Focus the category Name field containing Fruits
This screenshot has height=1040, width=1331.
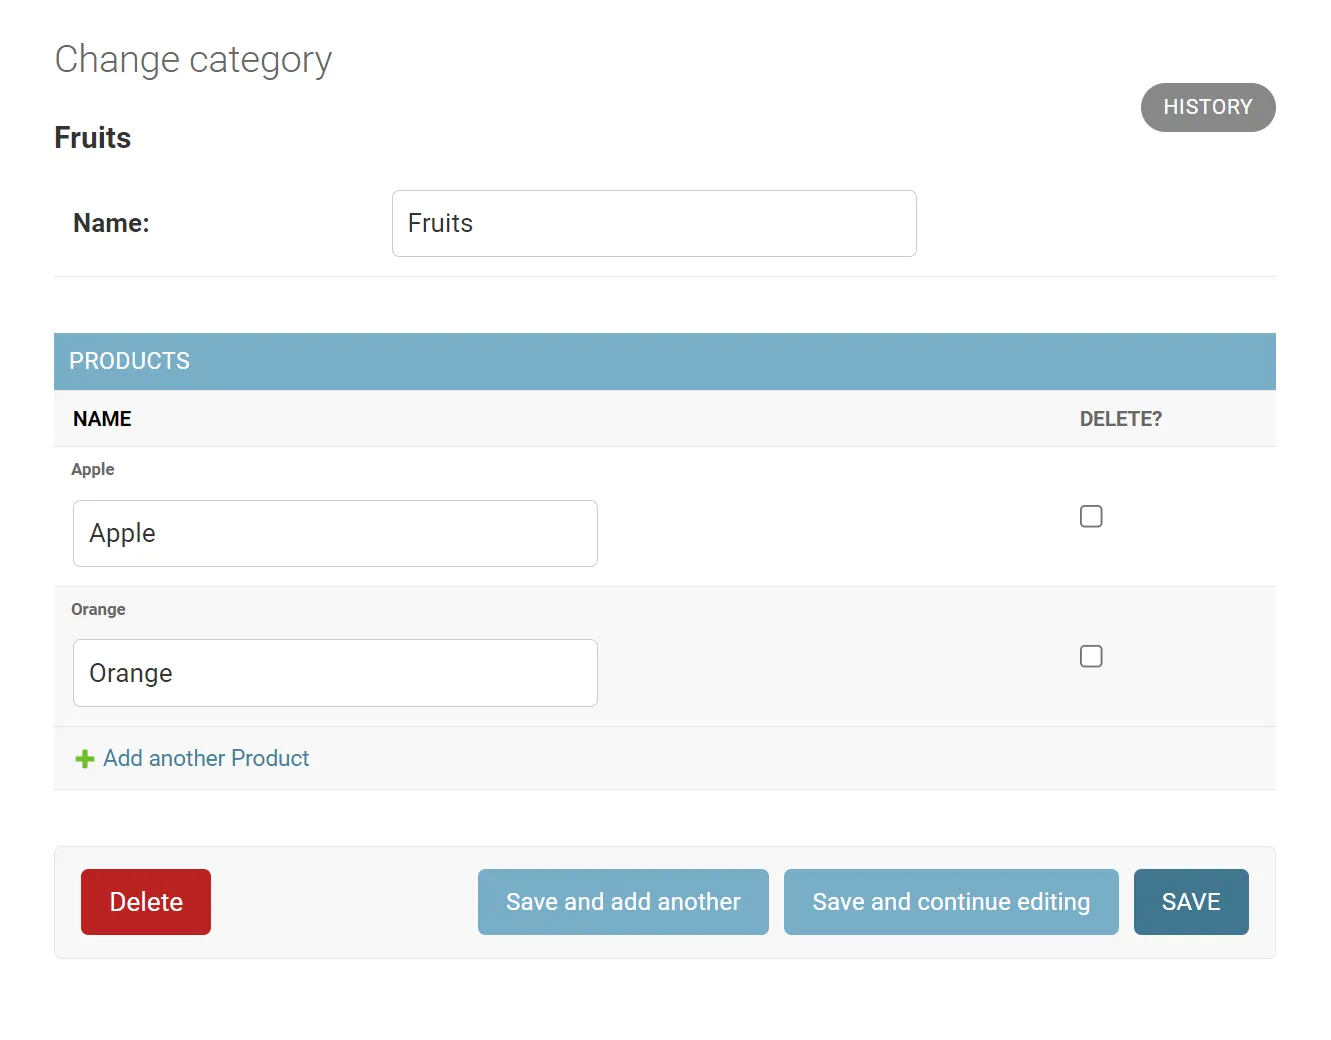click(x=654, y=223)
